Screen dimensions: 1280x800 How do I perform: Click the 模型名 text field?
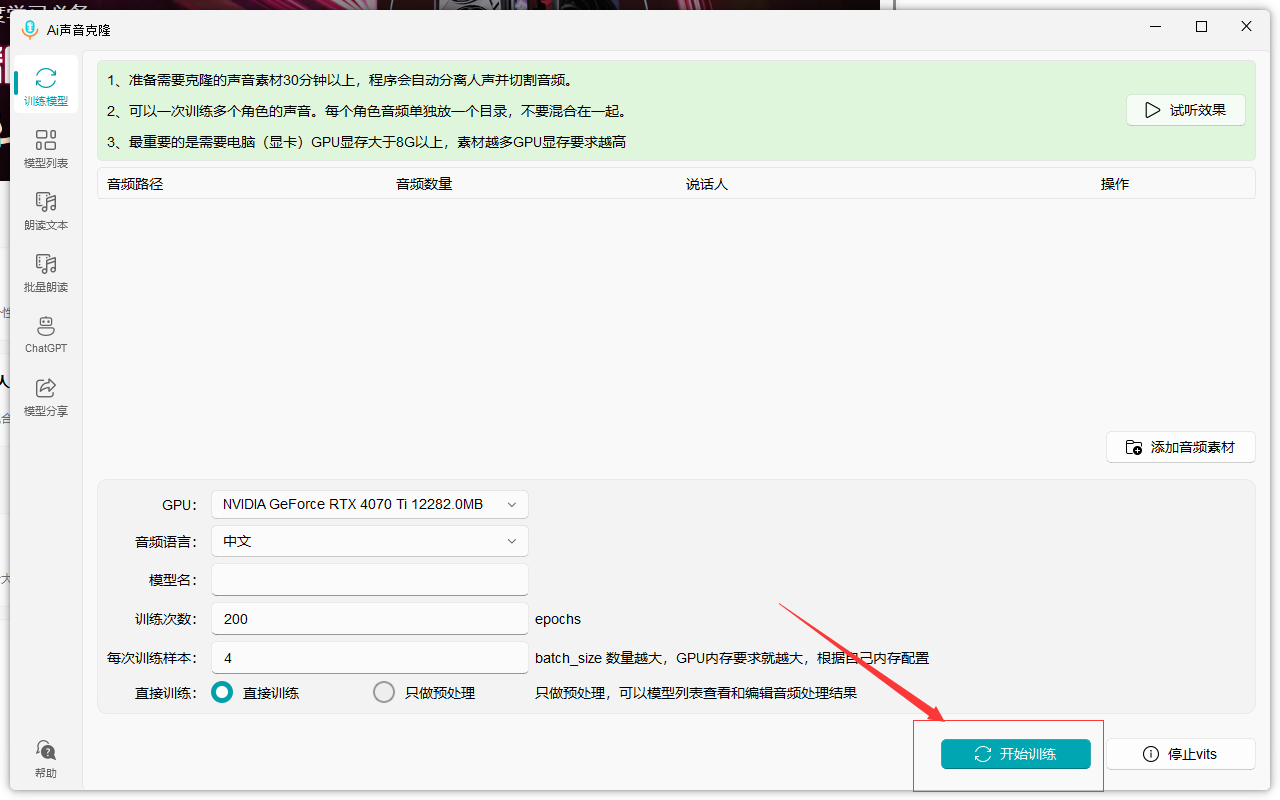pyautogui.click(x=369, y=580)
